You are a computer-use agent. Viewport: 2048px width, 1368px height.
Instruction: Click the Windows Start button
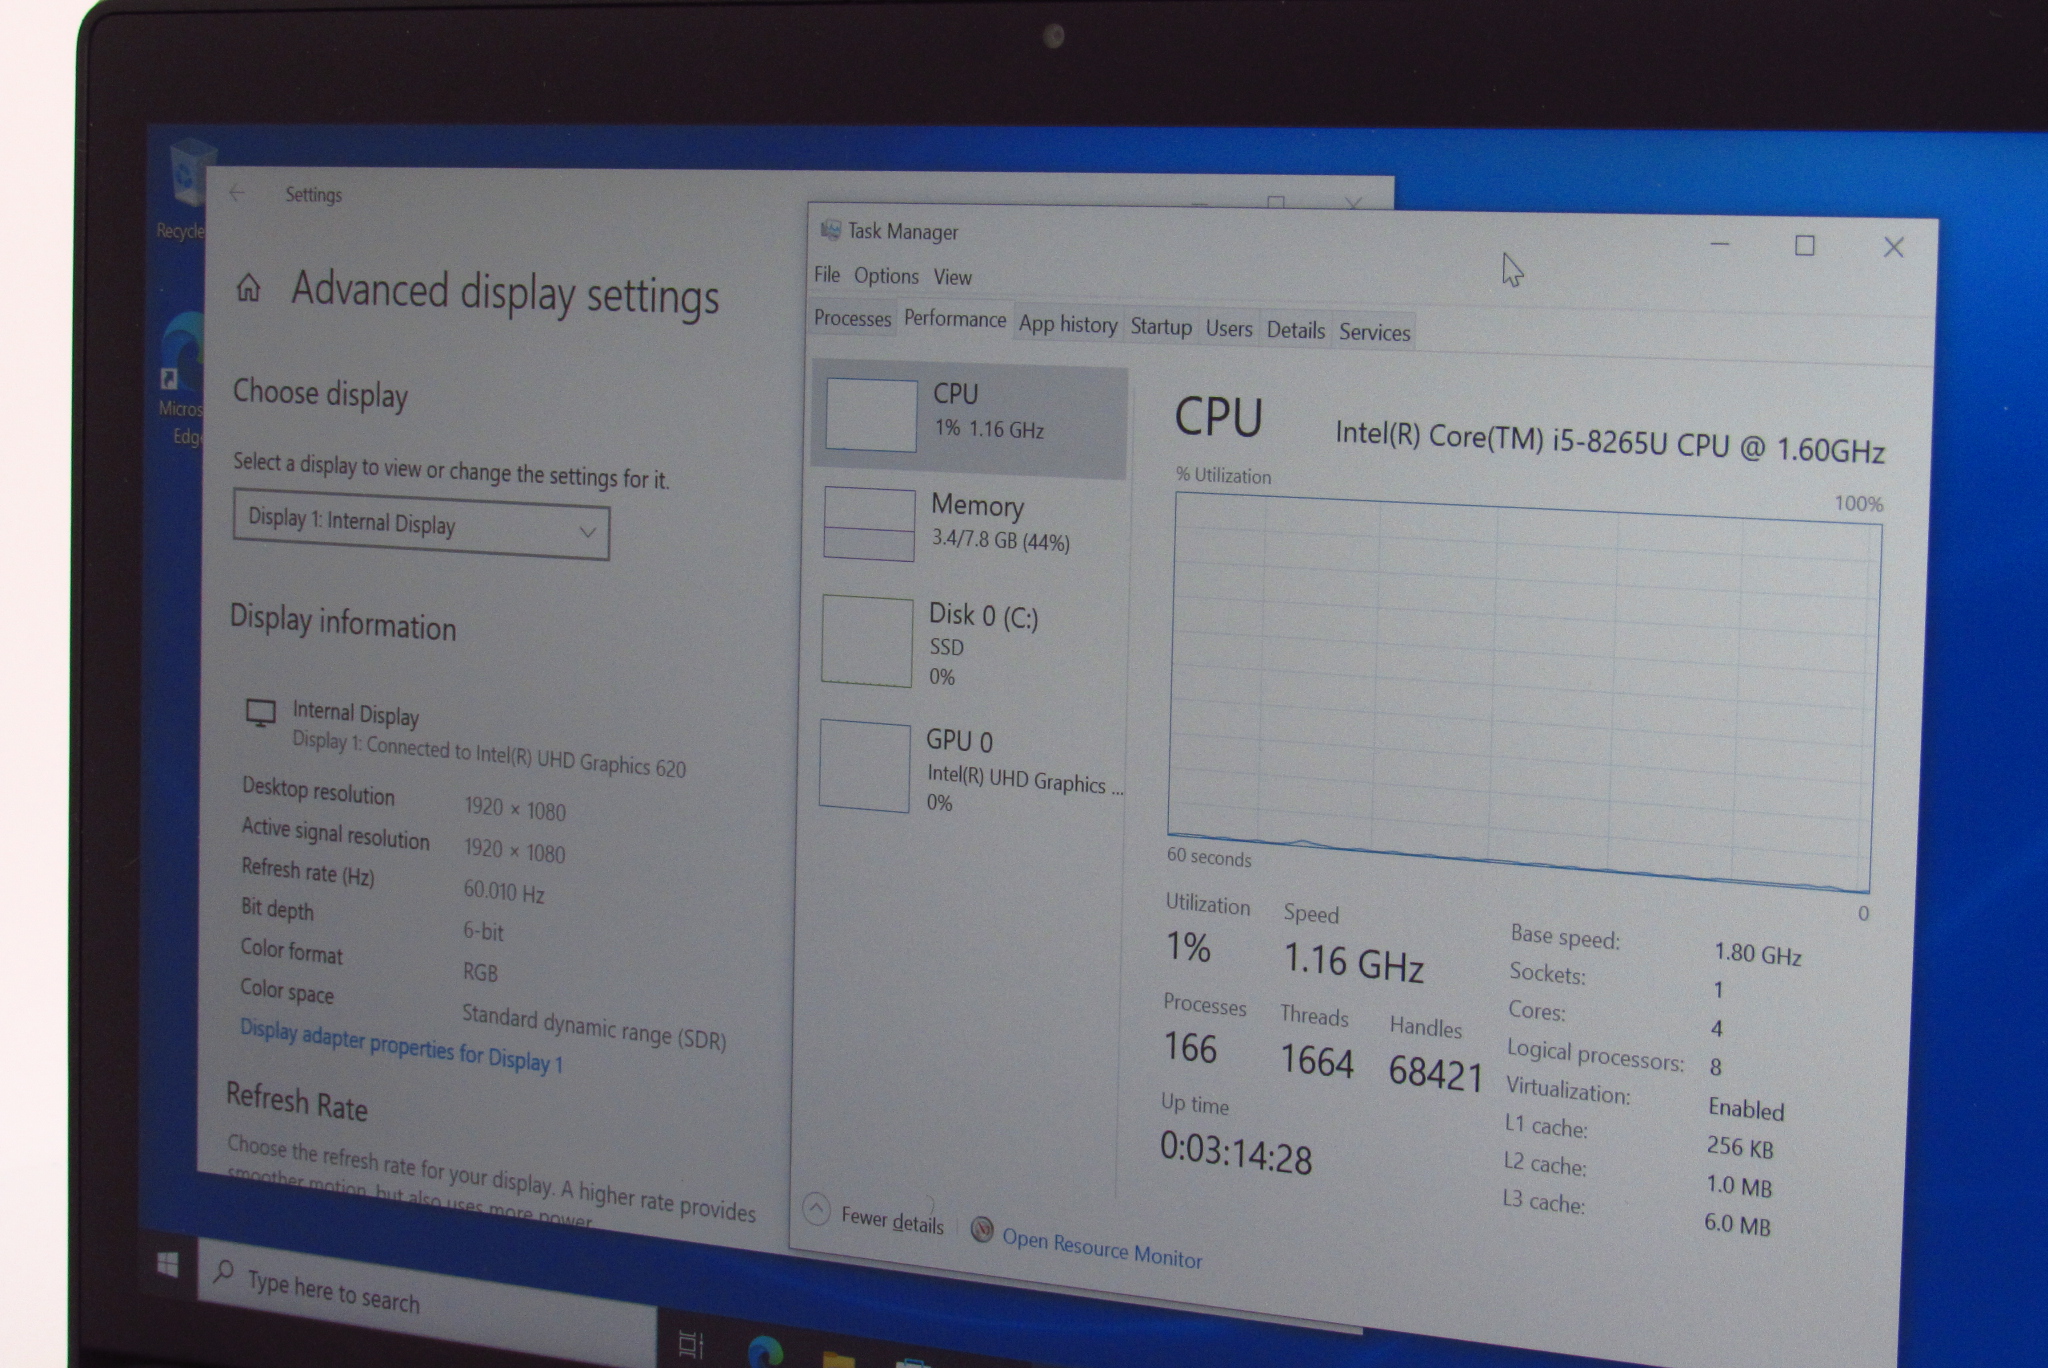(x=168, y=1265)
